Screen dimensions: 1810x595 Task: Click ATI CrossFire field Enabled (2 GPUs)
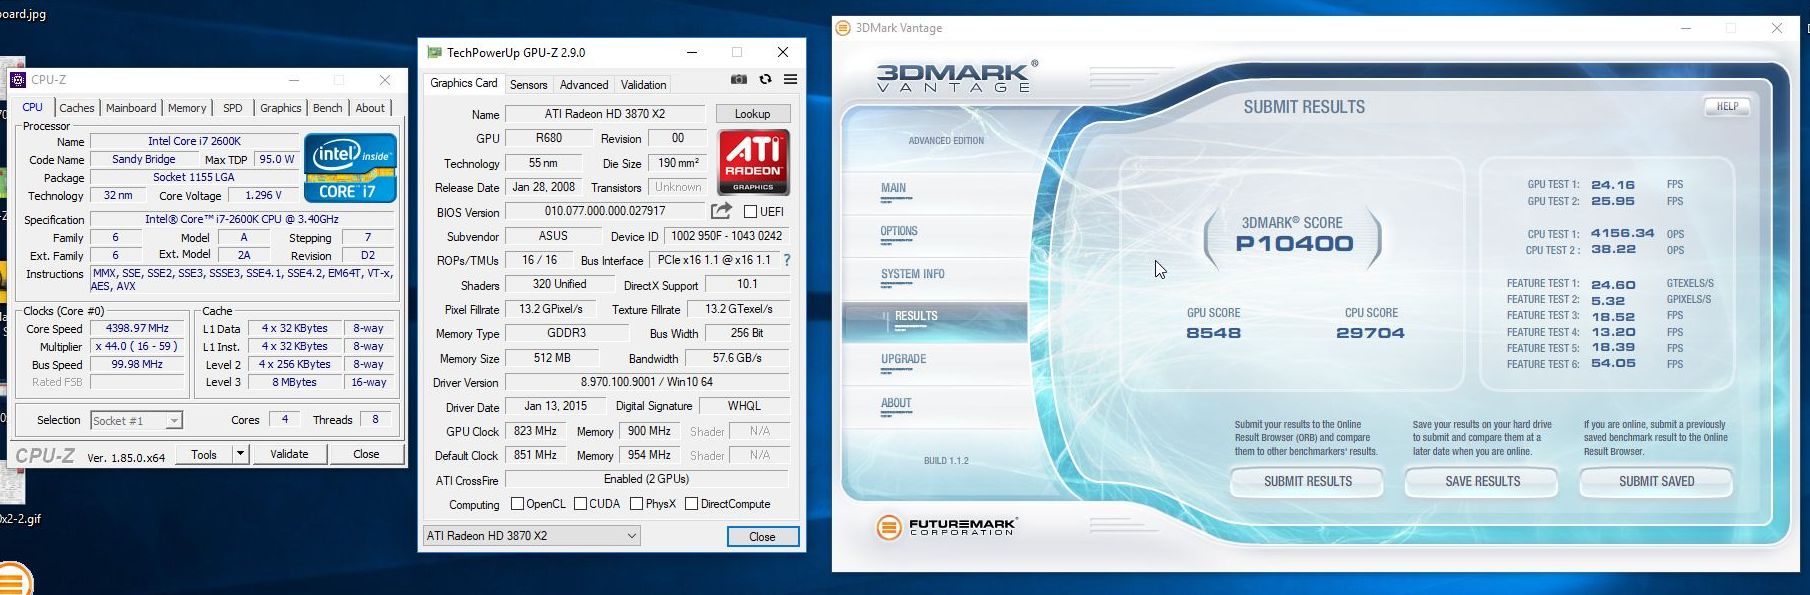[x=647, y=479]
